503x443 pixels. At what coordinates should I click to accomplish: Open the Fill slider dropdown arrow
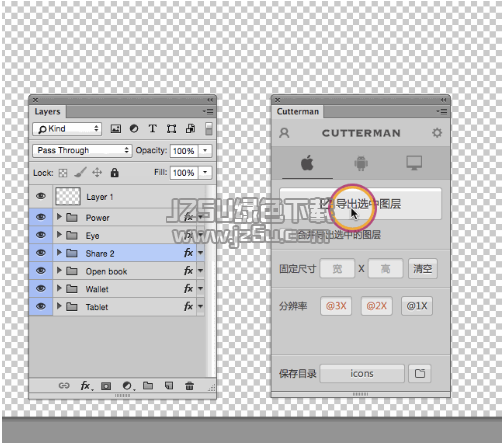[x=205, y=172]
